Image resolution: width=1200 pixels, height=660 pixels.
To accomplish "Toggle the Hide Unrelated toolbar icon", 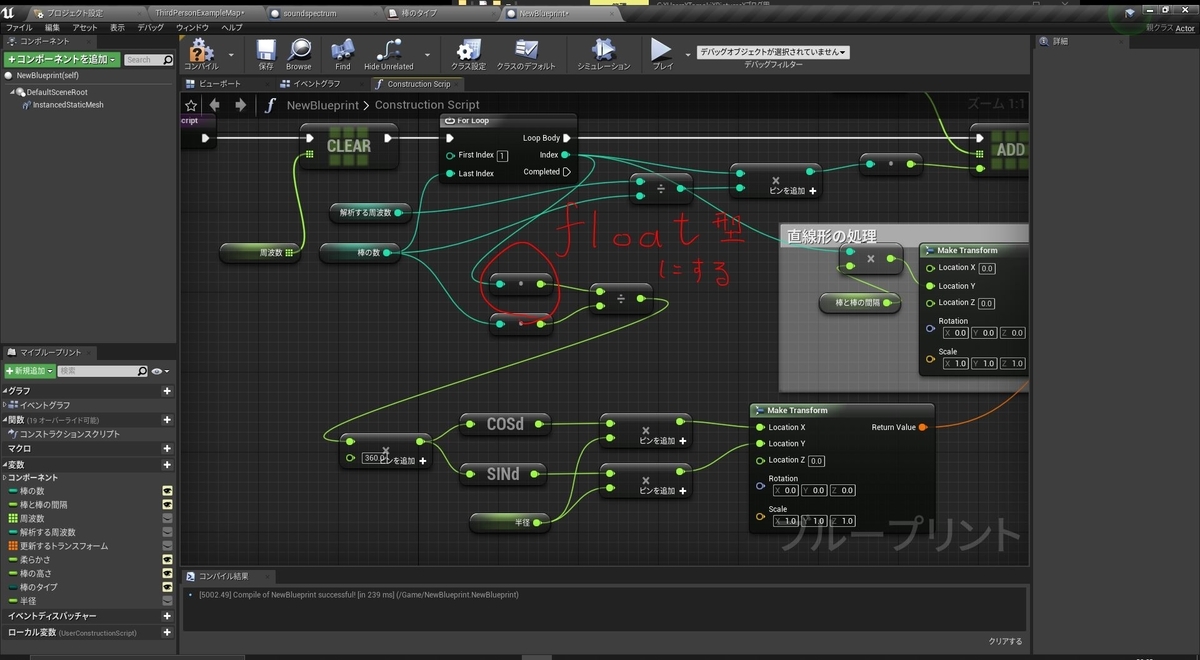I will pos(388,51).
